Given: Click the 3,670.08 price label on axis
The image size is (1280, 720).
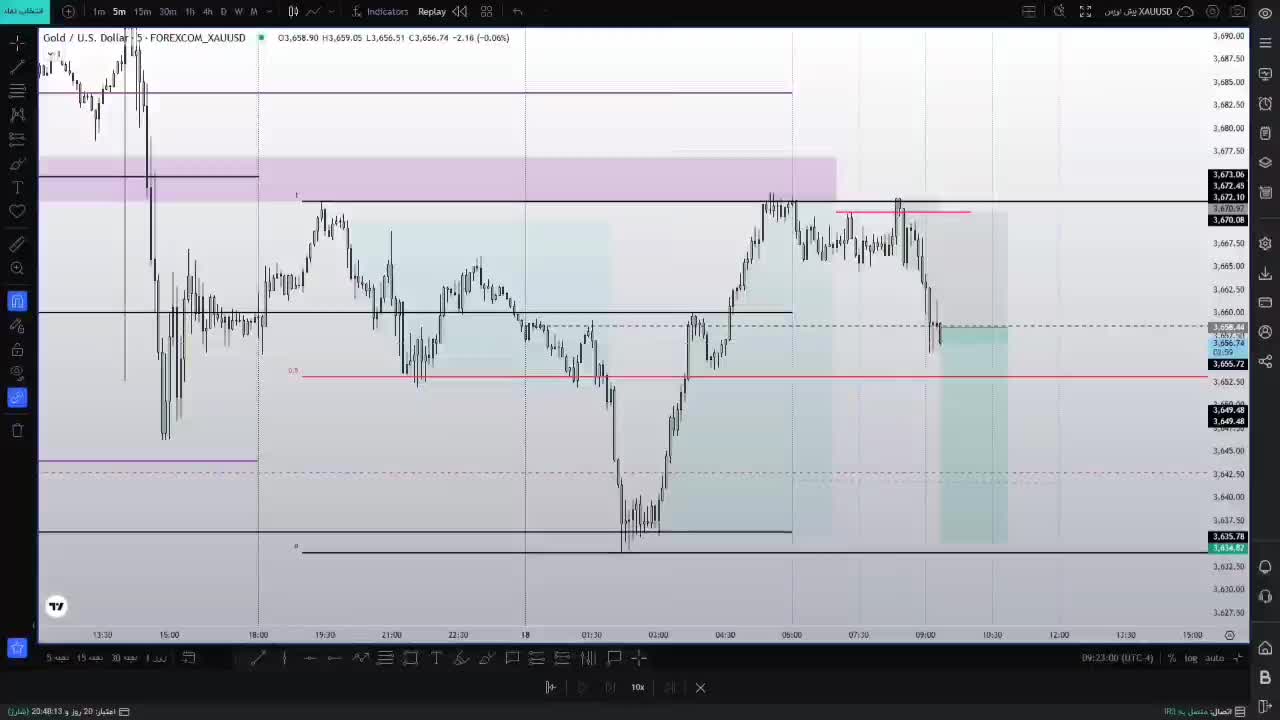Looking at the screenshot, I should [1227, 220].
